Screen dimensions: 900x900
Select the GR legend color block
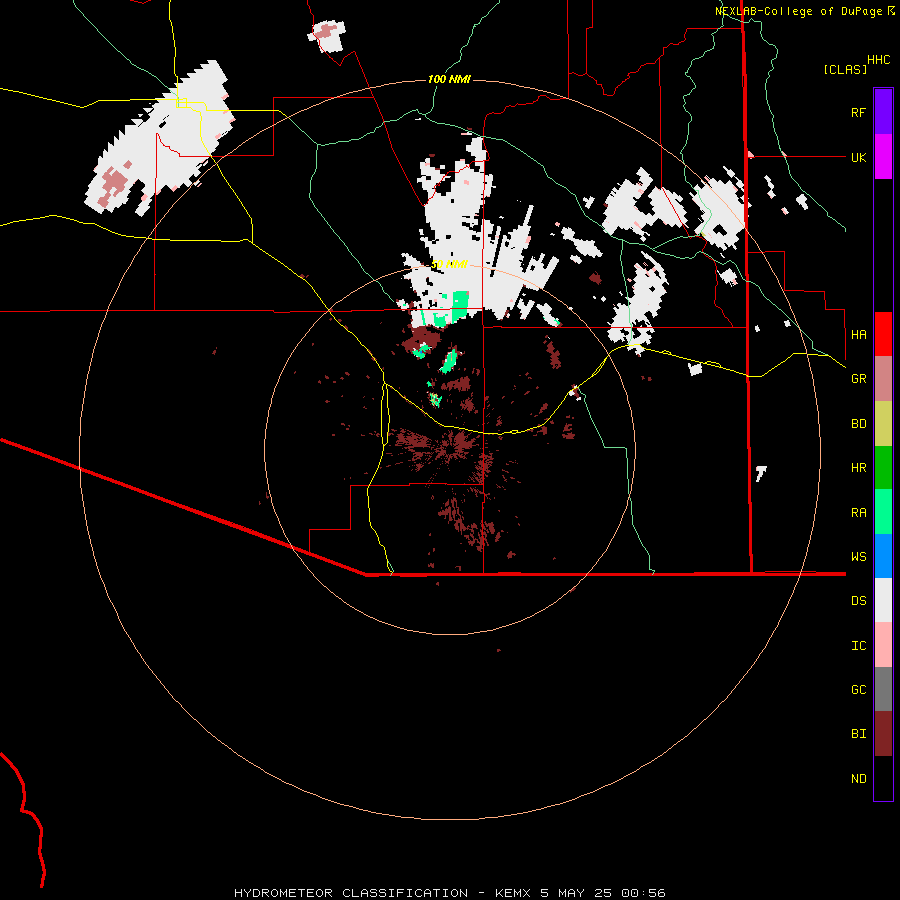point(883,379)
